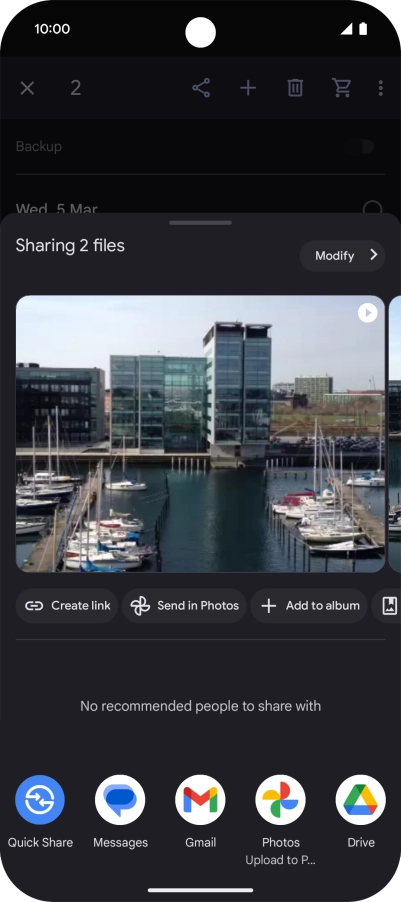This screenshot has width=401, height=902.
Task: Share to the Drive icon
Action: (x=361, y=800)
